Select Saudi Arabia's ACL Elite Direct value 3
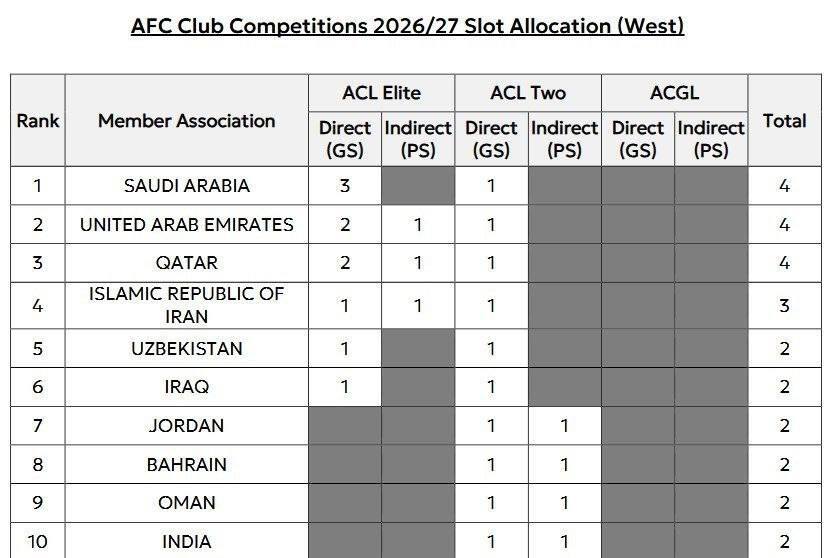Screen dimensions: 828x558 coord(345,186)
